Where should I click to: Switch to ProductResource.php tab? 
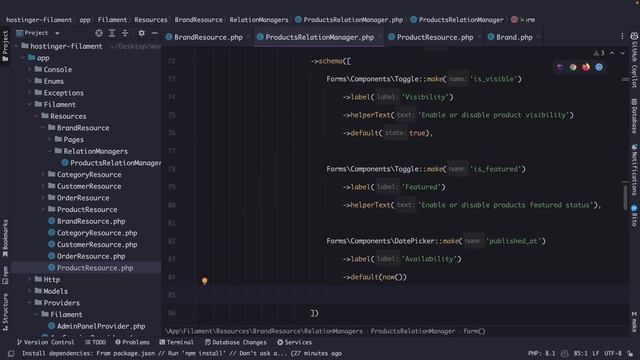(431, 37)
